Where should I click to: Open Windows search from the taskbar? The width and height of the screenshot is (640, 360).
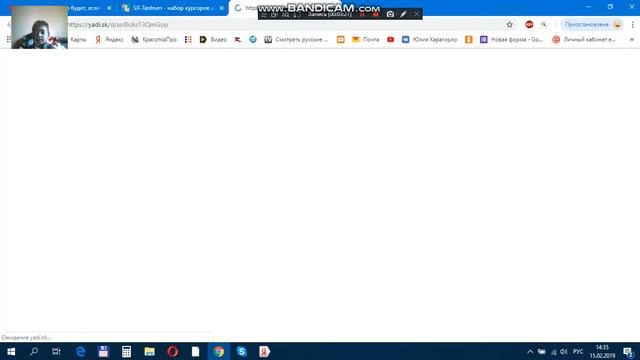pyautogui.click(x=34, y=351)
